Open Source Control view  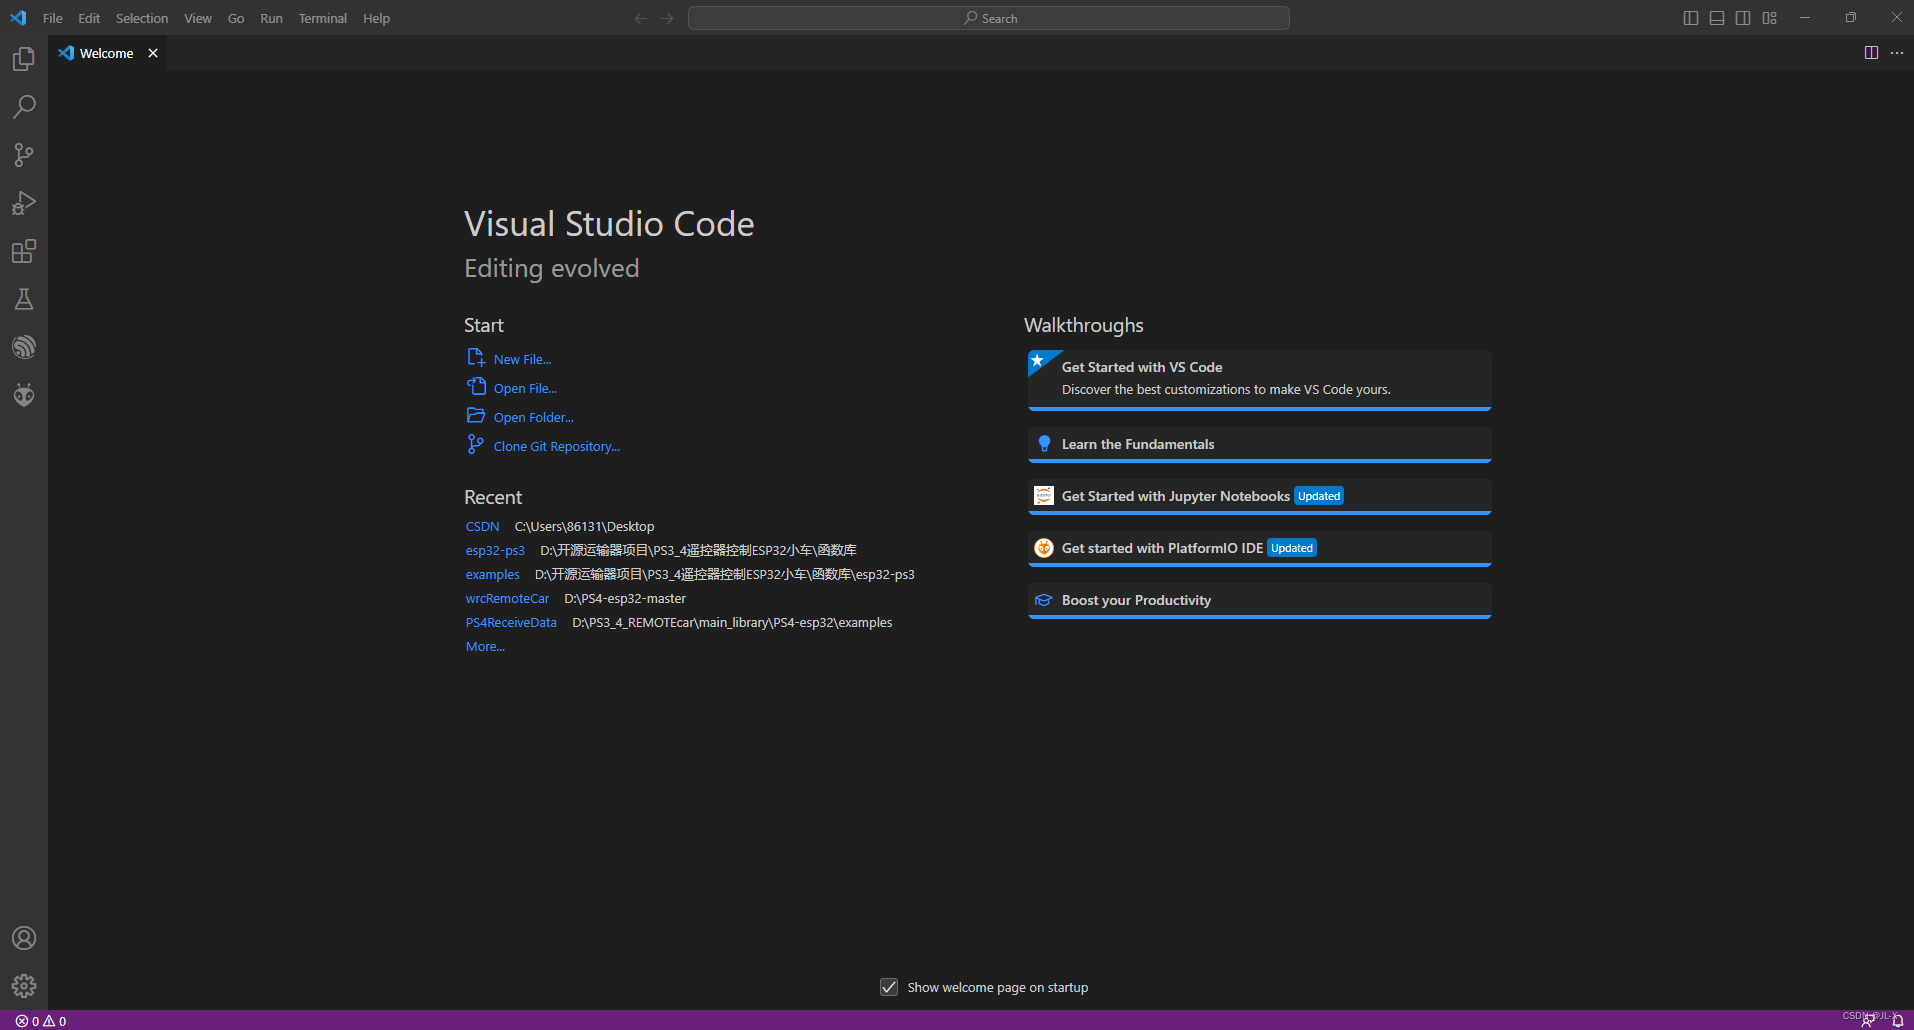[24, 155]
